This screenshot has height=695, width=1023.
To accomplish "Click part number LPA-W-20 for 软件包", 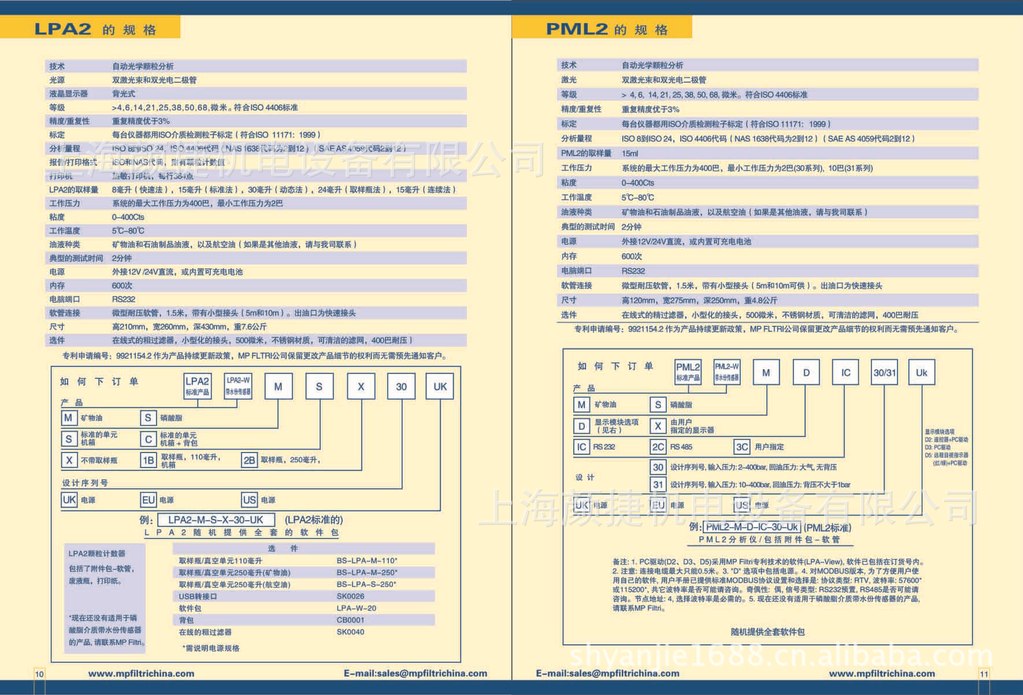I will point(356,608).
